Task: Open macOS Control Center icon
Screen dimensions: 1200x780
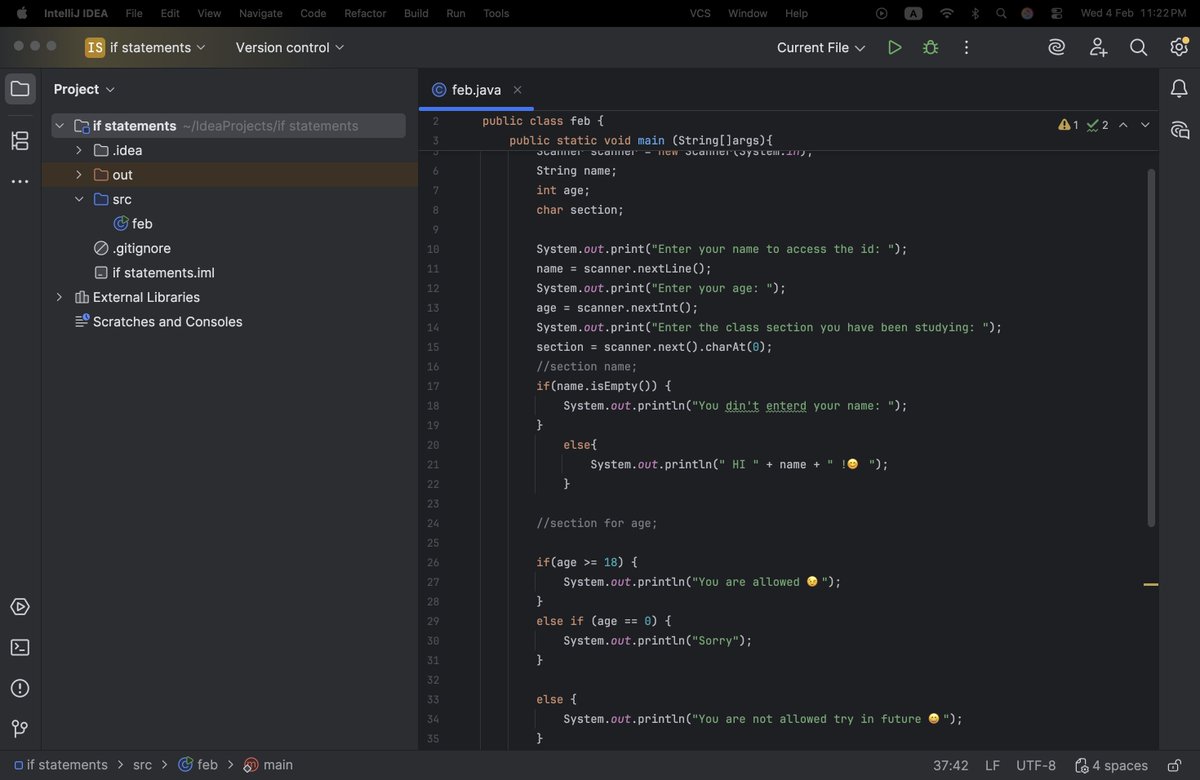Action: (x=1056, y=13)
